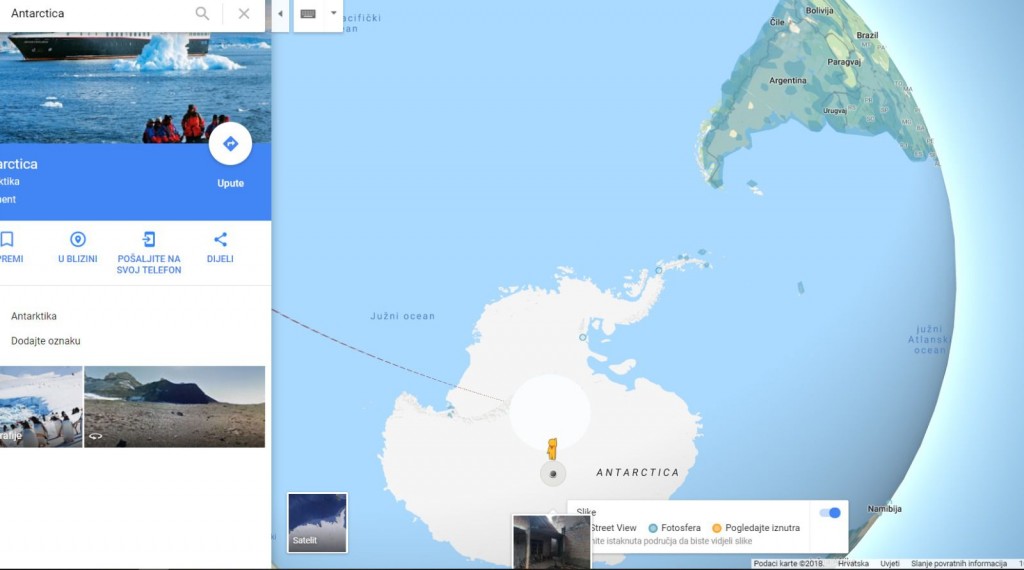Click inside the Antarctica search field
The height and width of the screenshot is (570, 1024).
coord(98,13)
